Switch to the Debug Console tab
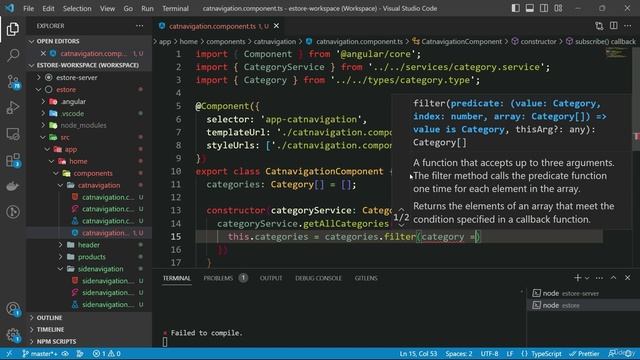Image resolution: width=640 pixels, height=360 pixels. point(318,278)
